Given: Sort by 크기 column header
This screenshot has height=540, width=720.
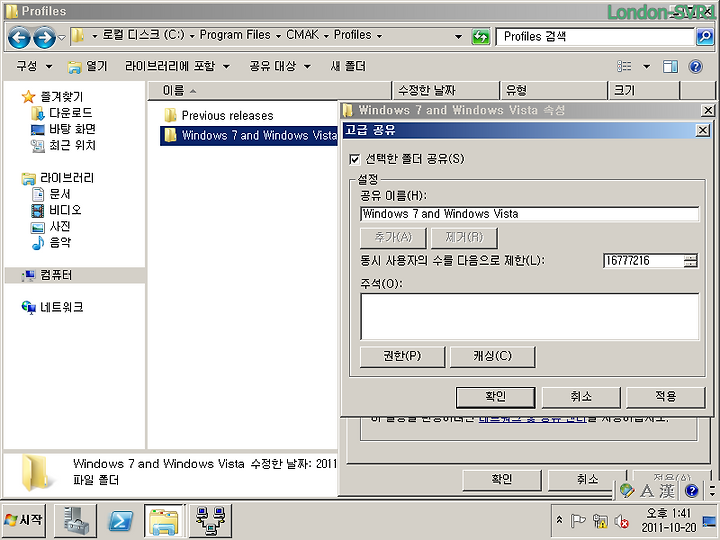Looking at the screenshot, I should (644, 90).
